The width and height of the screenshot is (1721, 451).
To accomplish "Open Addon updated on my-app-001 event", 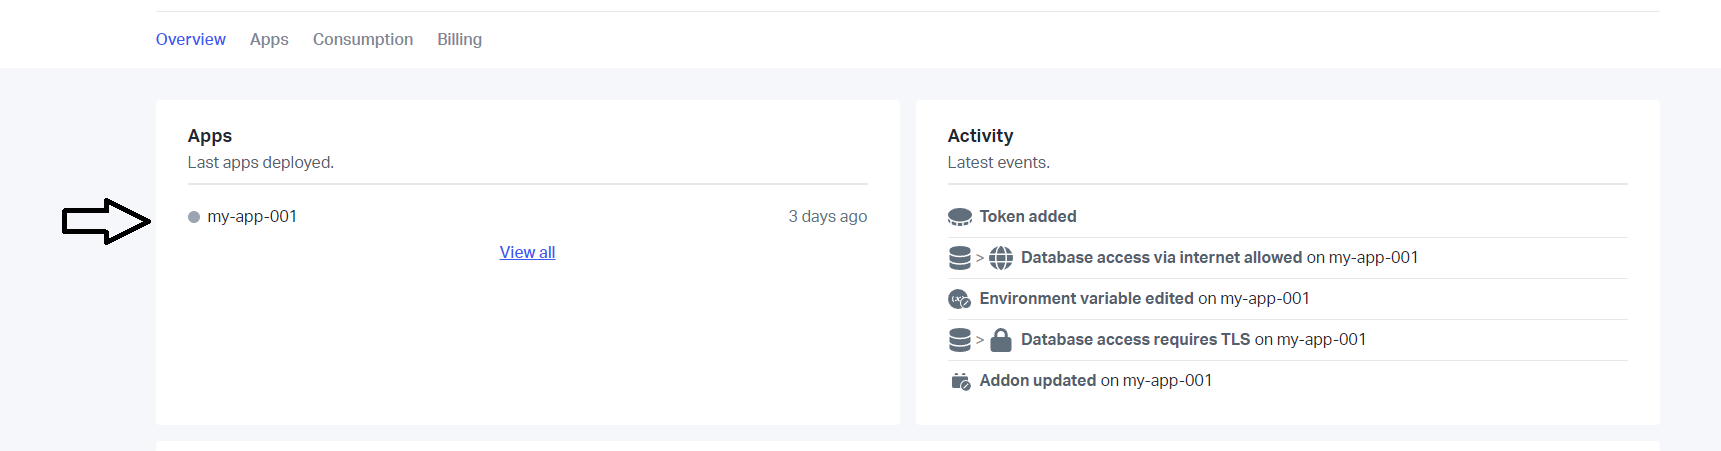I will coord(1095,380).
